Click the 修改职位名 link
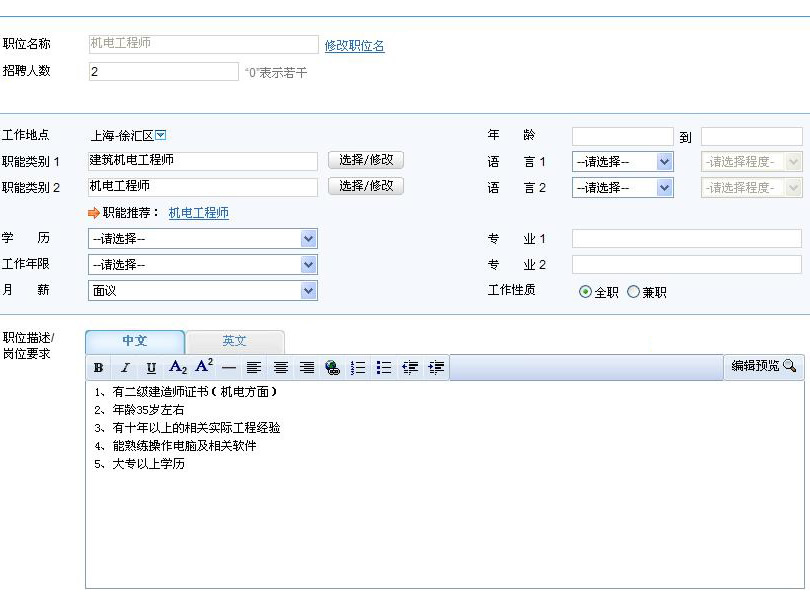 point(354,46)
